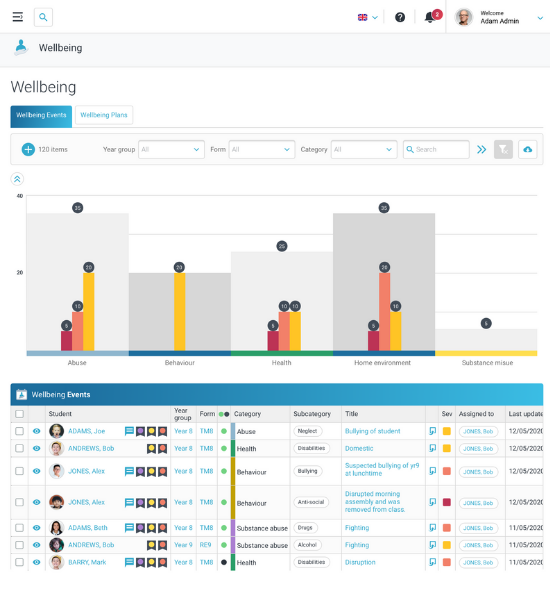Sort by the Category column header
550x600 pixels.
click(247, 414)
